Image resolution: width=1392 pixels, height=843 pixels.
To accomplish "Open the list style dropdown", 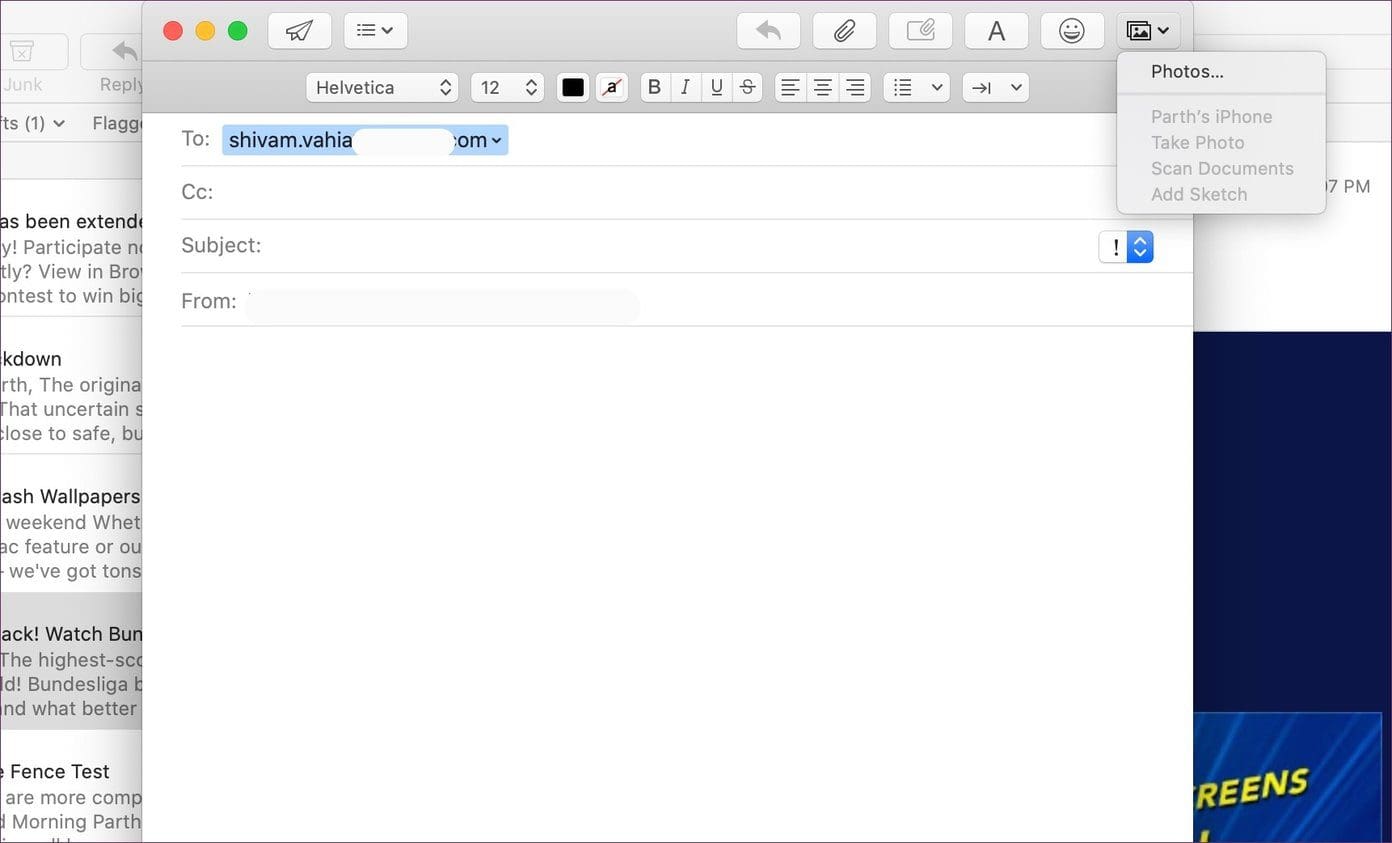I will (916, 88).
